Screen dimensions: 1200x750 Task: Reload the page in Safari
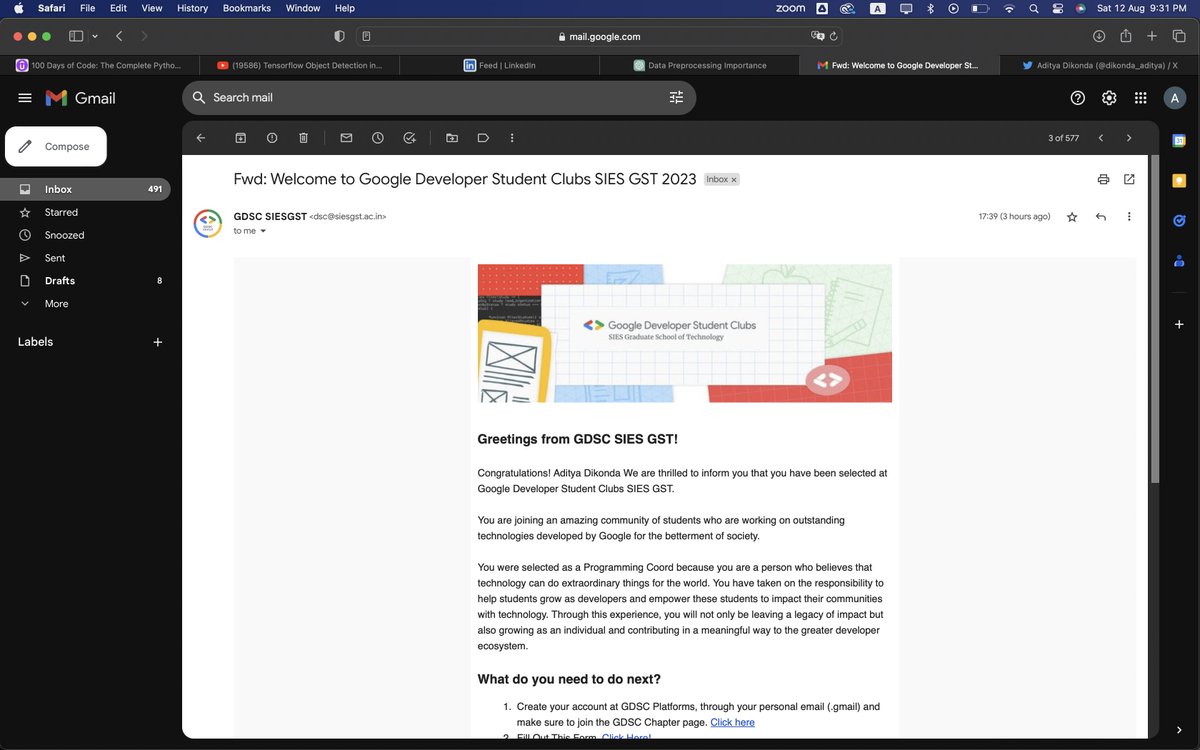[x=833, y=36]
